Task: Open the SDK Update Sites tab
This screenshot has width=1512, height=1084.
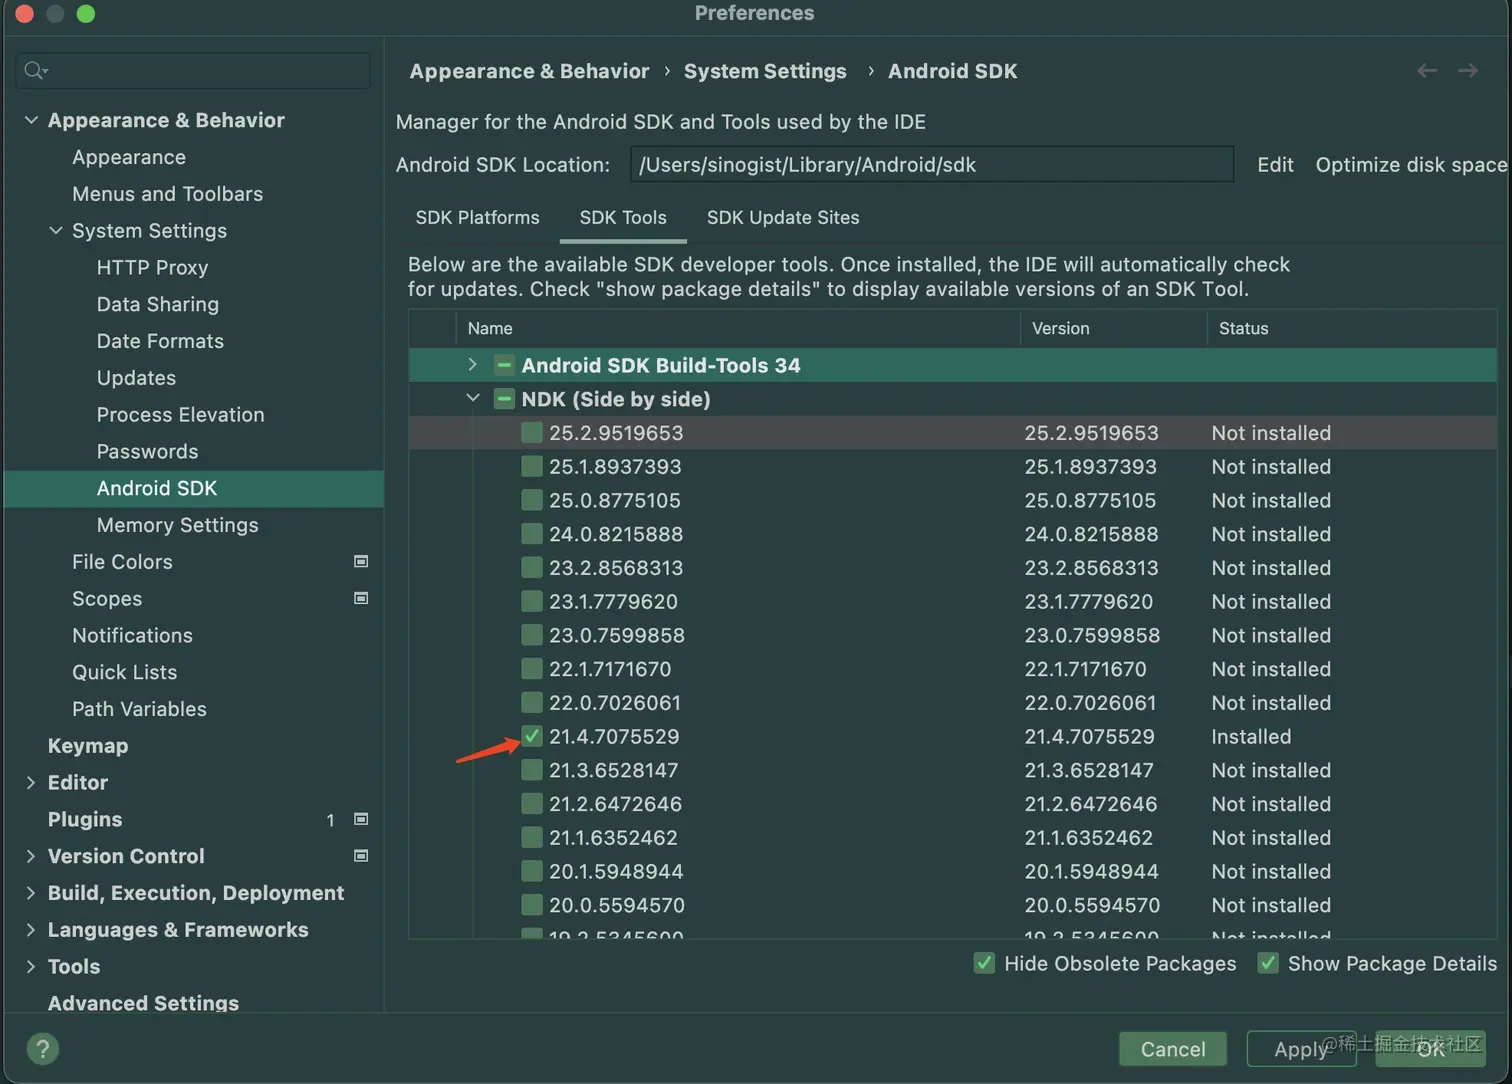Action: click(x=783, y=218)
